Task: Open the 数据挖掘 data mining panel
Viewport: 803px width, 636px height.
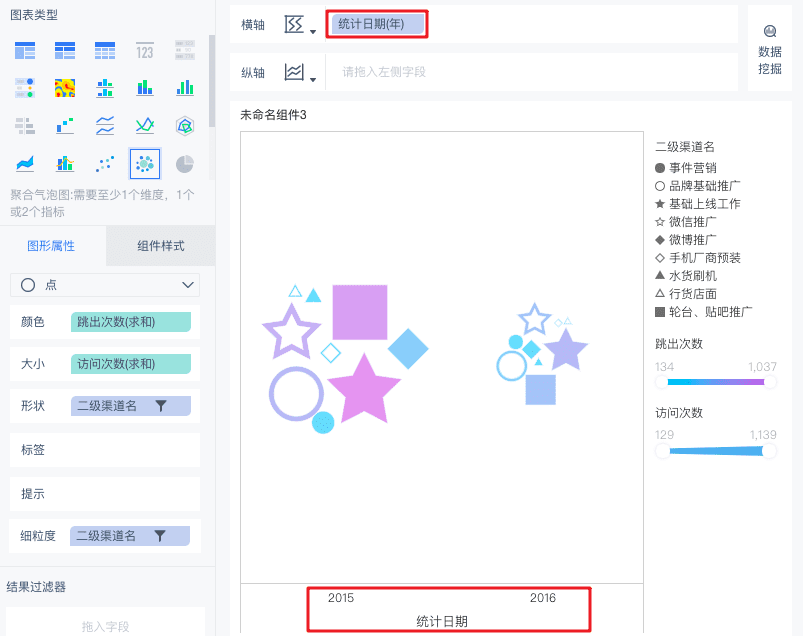Action: 770,50
